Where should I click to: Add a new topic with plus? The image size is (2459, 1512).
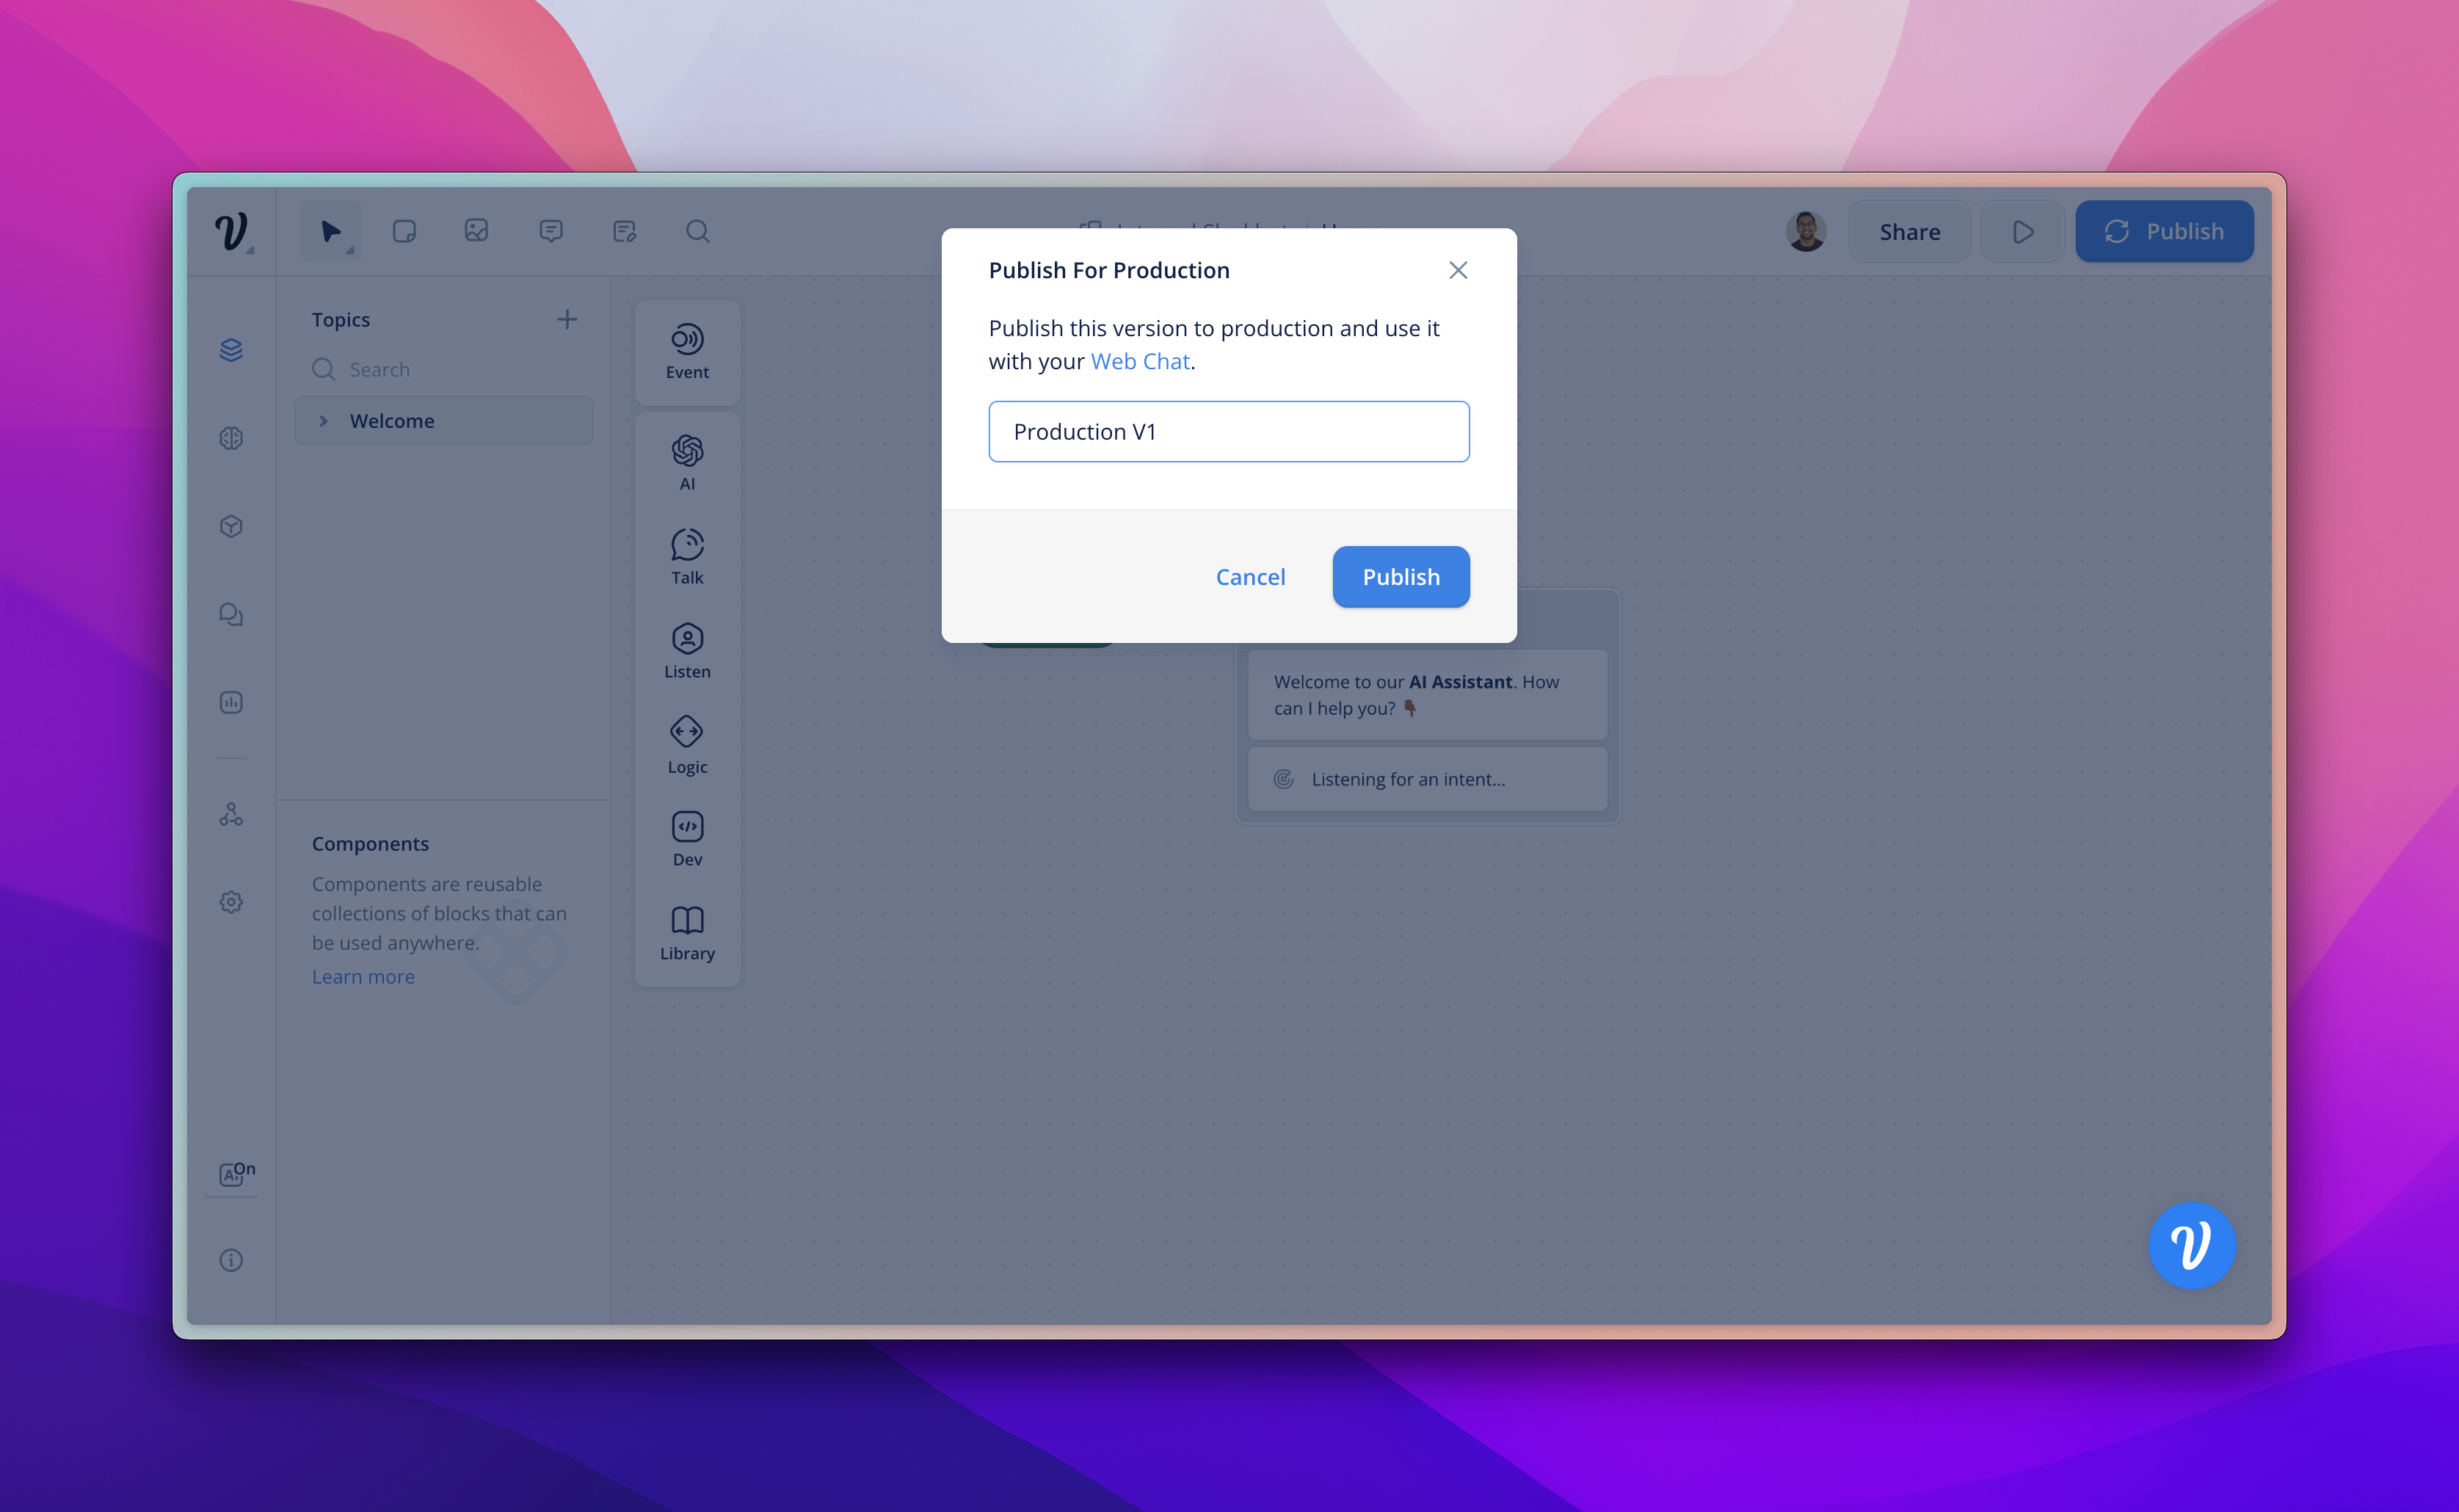pyautogui.click(x=567, y=320)
